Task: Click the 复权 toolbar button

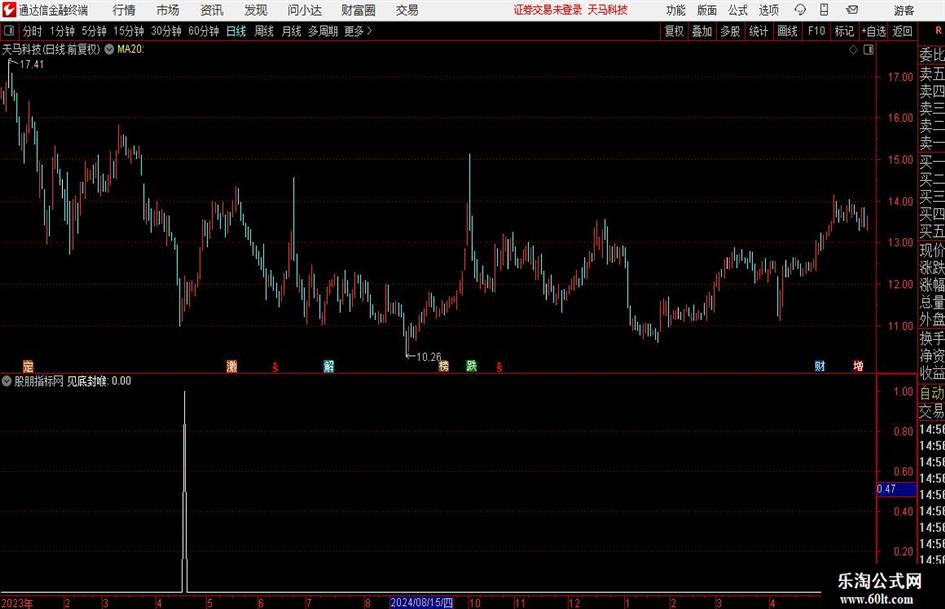Action: 674,31
